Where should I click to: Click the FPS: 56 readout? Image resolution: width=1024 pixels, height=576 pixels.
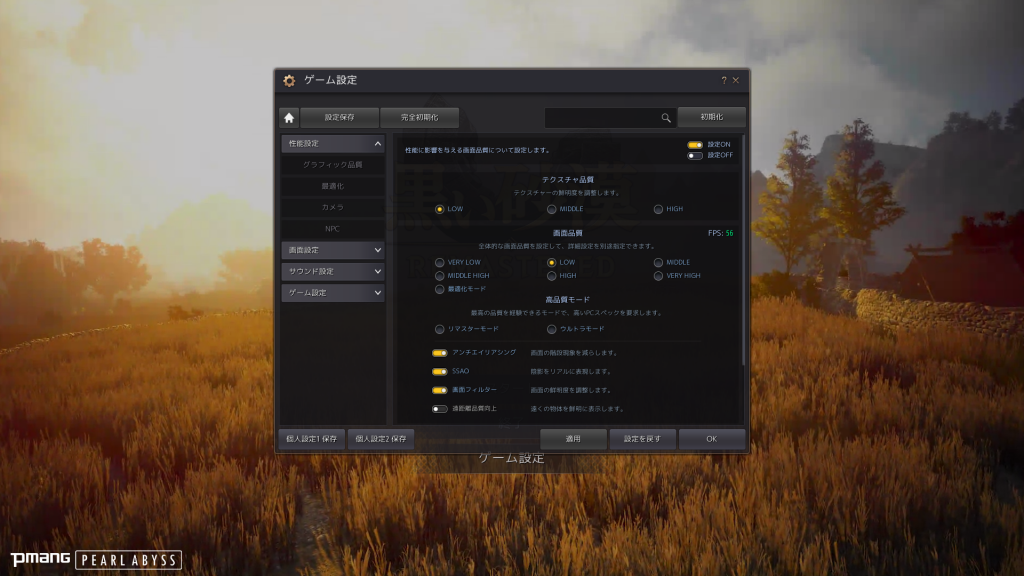(x=720, y=233)
